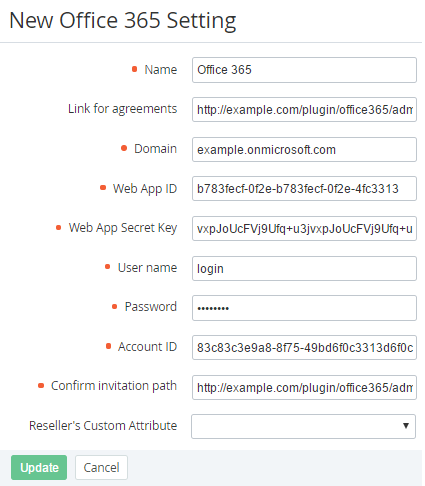Click the New Office 365 Setting heading
The width and height of the screenshot is (425, 486).
click(123, 21)
